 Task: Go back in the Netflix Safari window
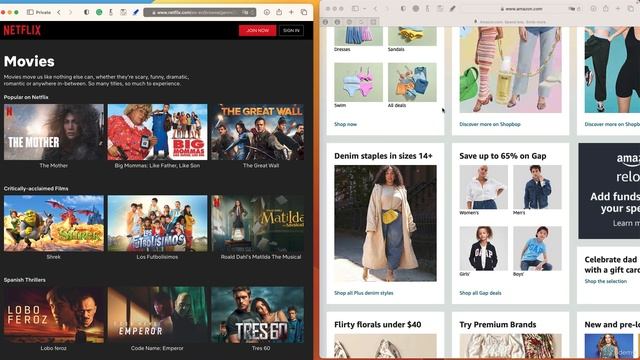pyautogui.click(x=59, y=12)
